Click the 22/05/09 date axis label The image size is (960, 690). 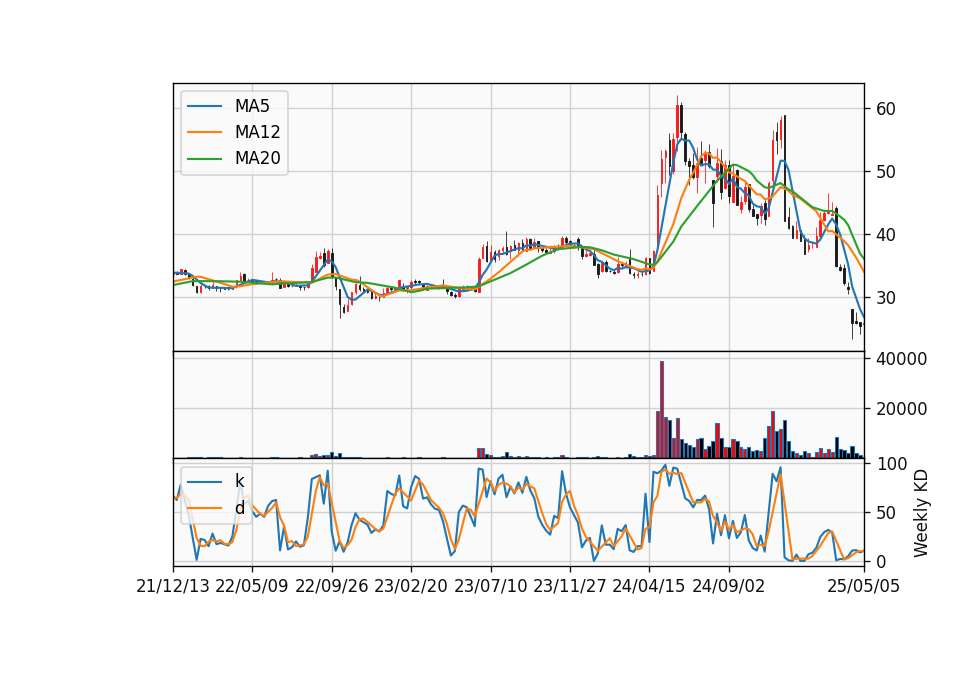(252, 586)
